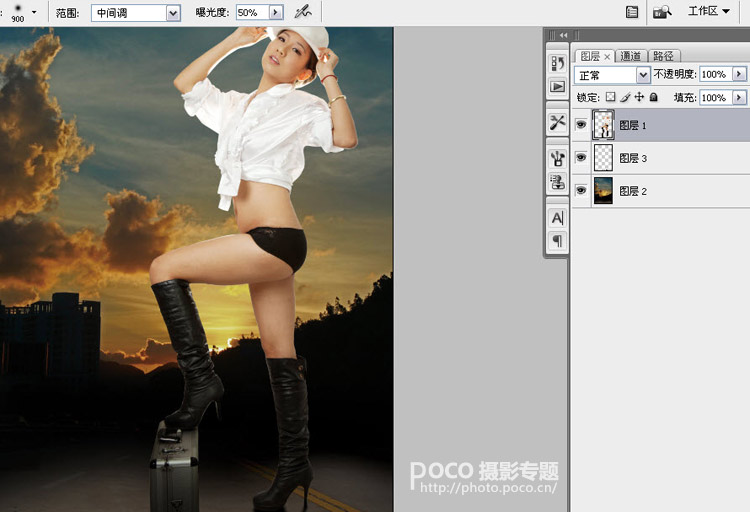The height and width of the screenshot is (512, 750).
Task: Open the 曝光度 exposure slider arrow
Action: click(276, 12)
